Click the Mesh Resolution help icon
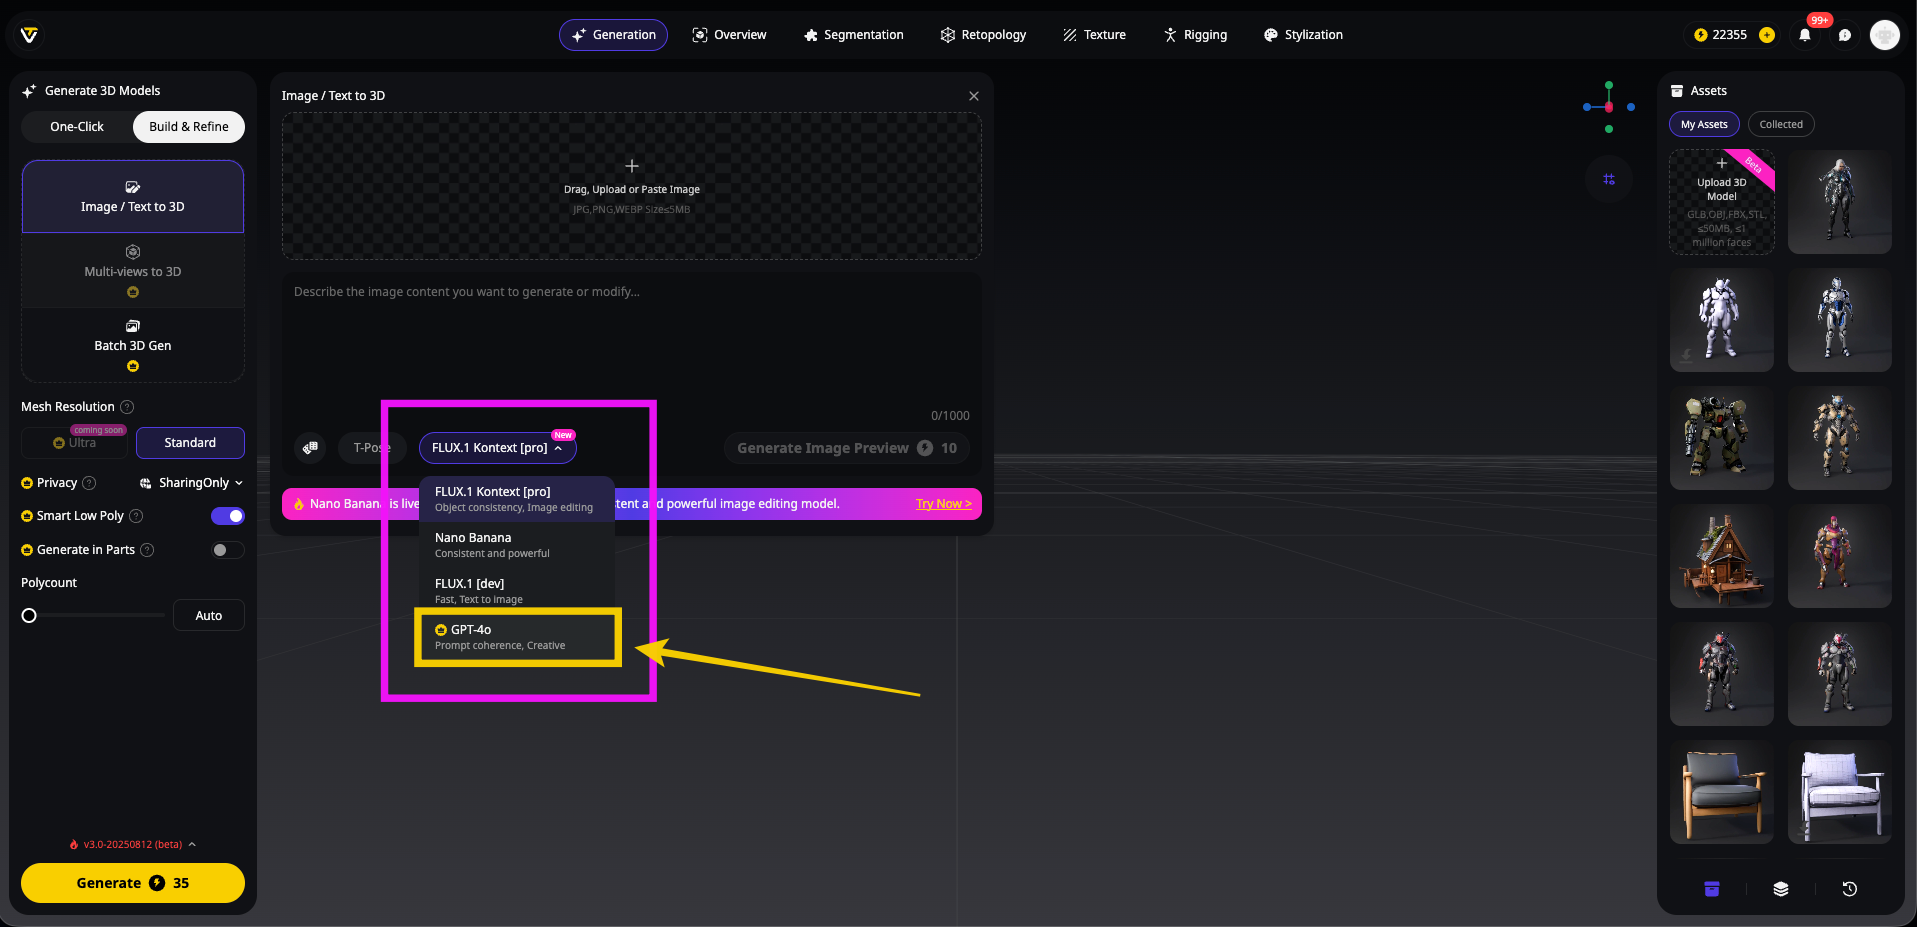This screenshot has width=1917, height=927. tap(127, 407)
